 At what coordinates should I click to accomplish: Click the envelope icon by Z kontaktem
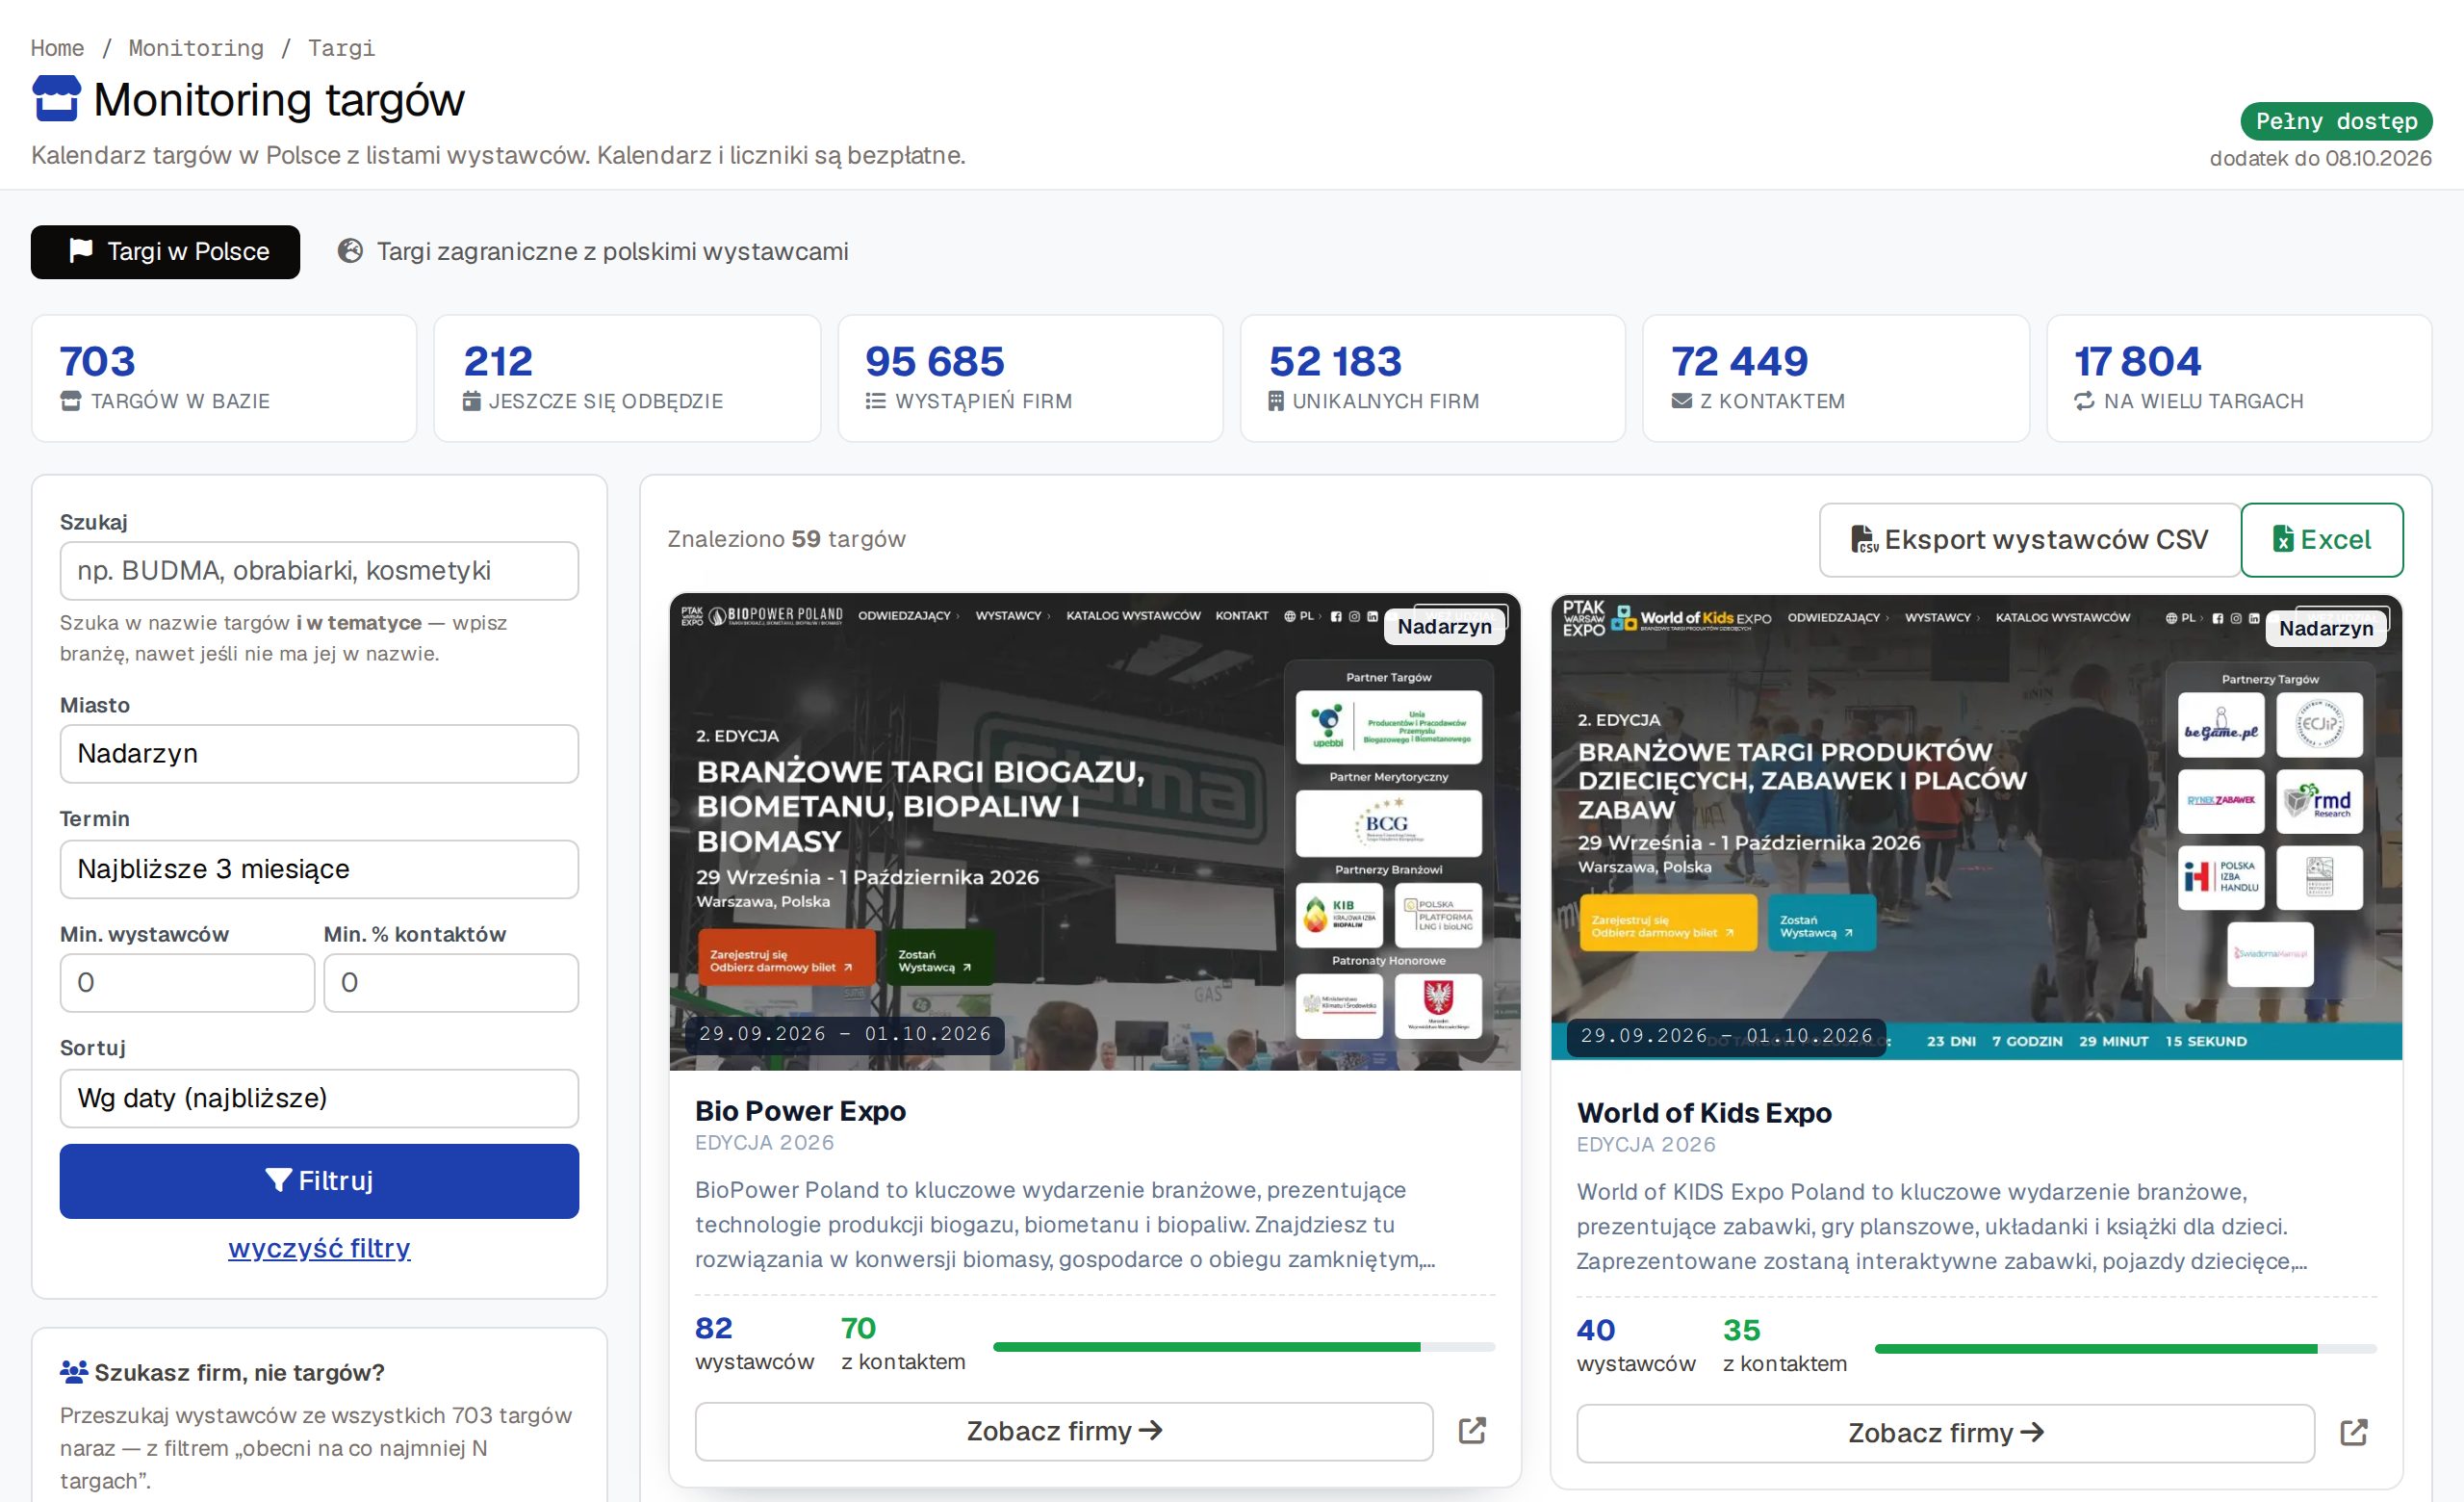tap(1682, 401)
